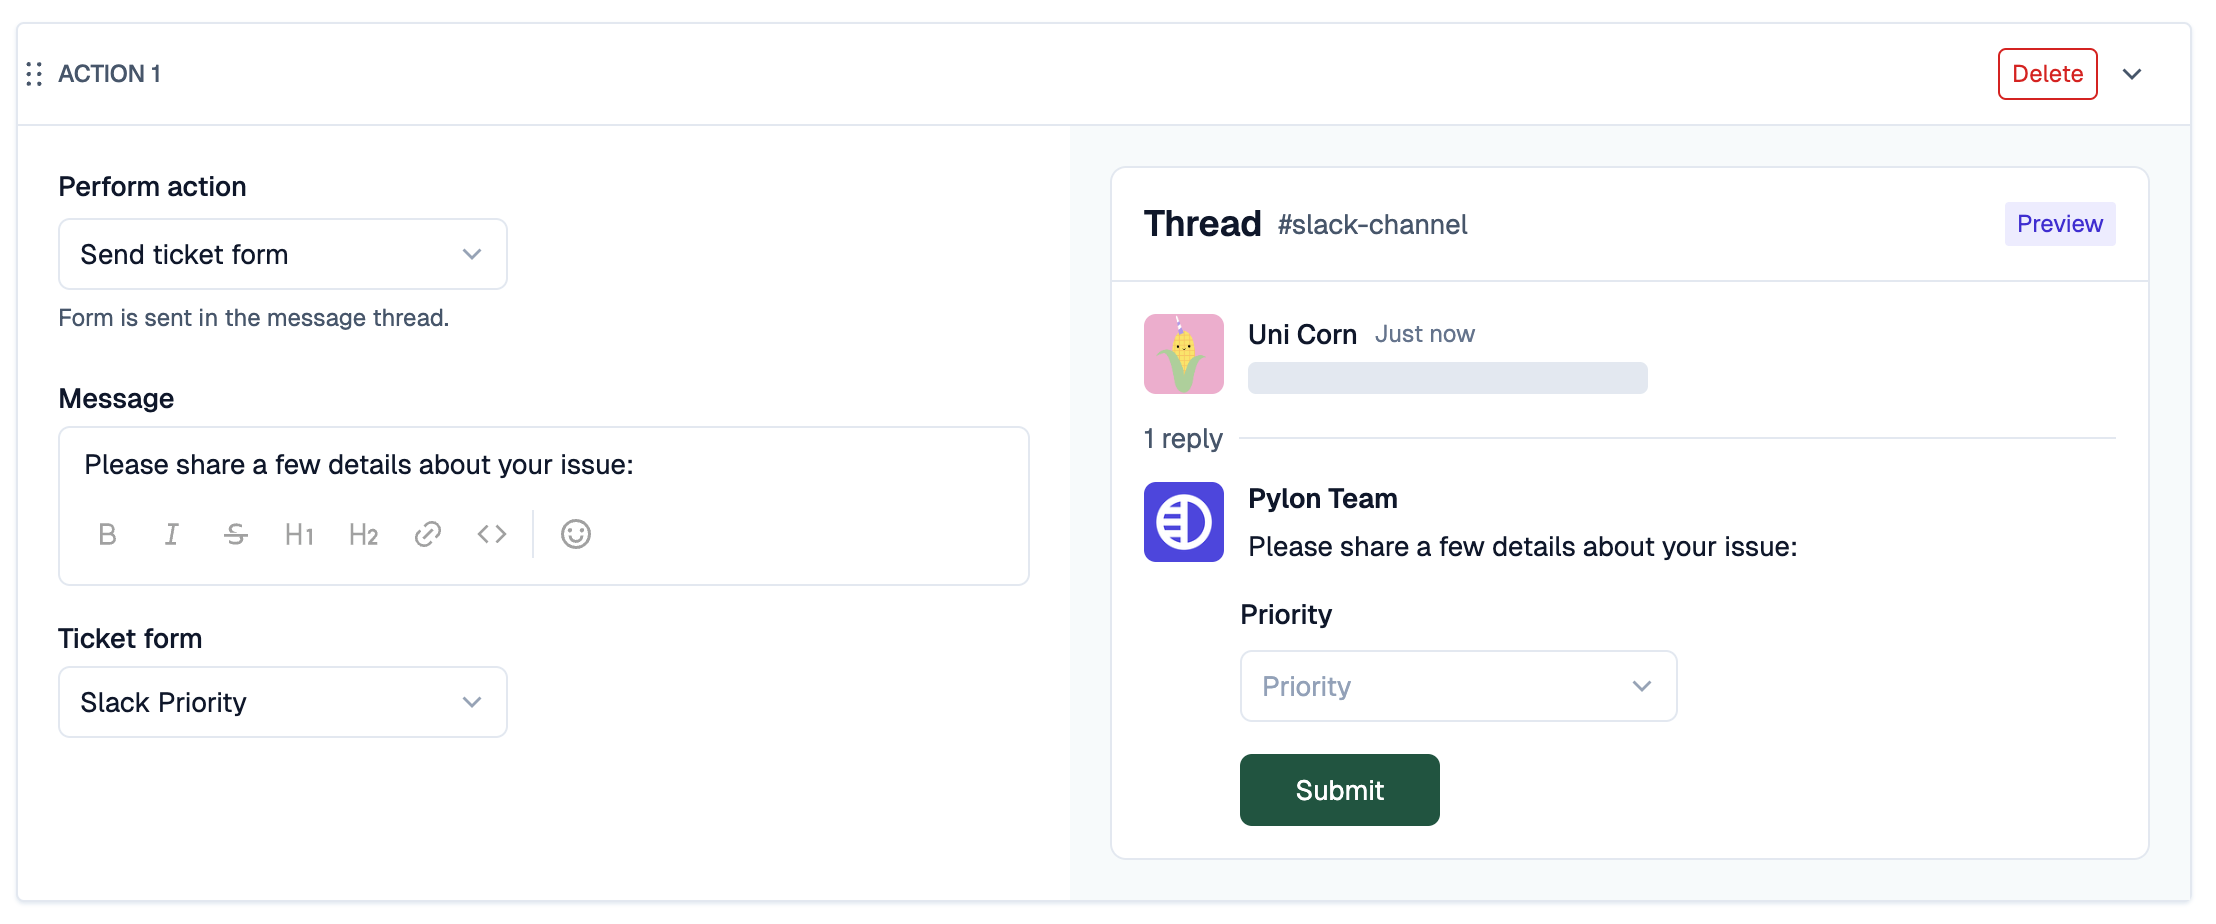Screen dimensions: 2216x924
Task: Click into the message text field
Action: pyautogui.click(x=544, y=465)
